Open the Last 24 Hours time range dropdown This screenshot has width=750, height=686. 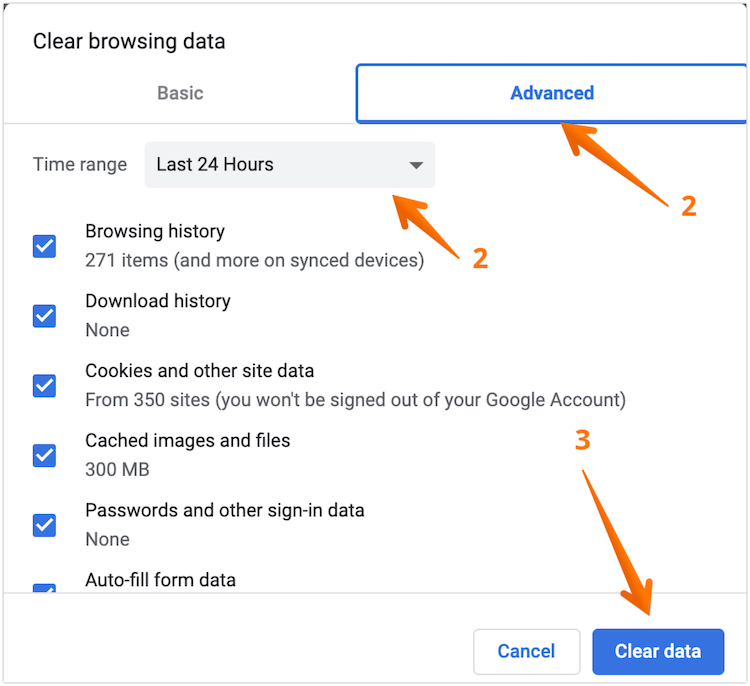(x=289, y=165)
